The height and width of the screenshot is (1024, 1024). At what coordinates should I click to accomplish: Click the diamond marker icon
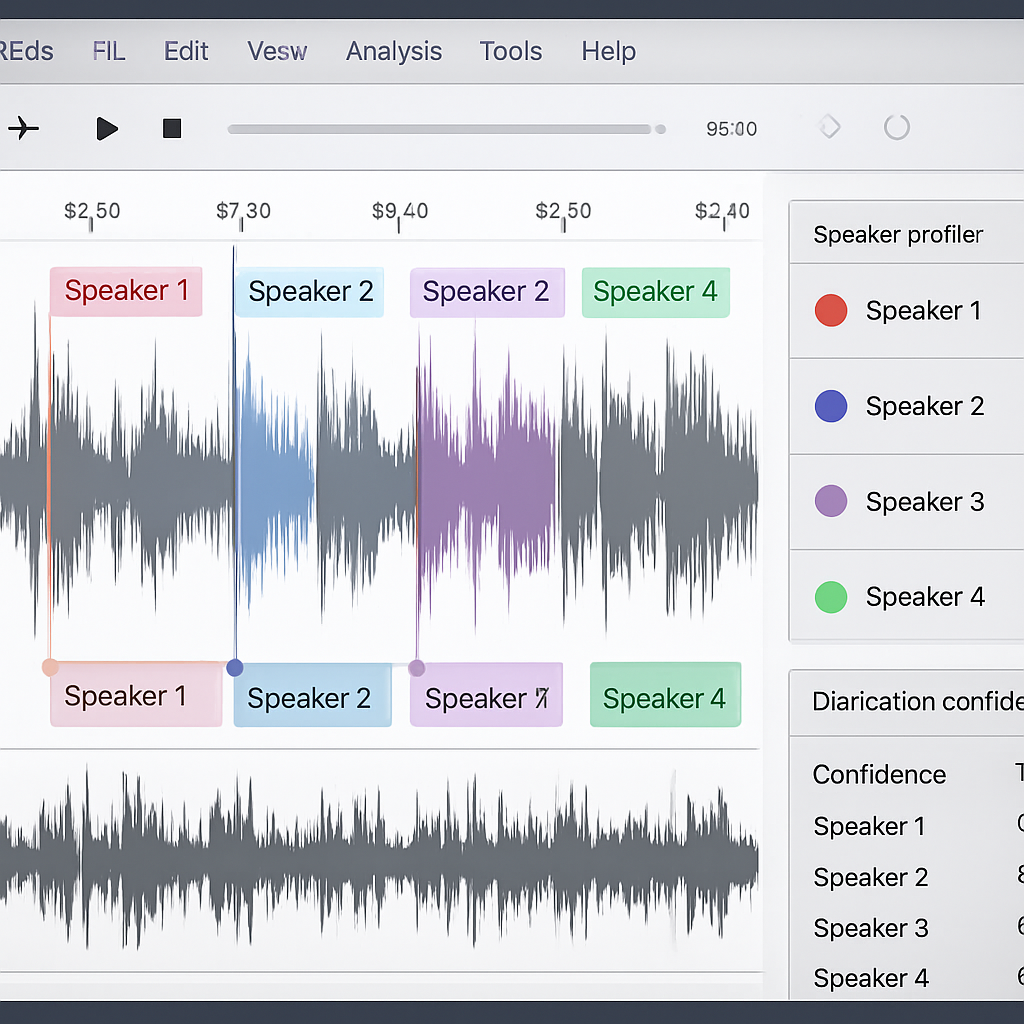click(829, 127)
